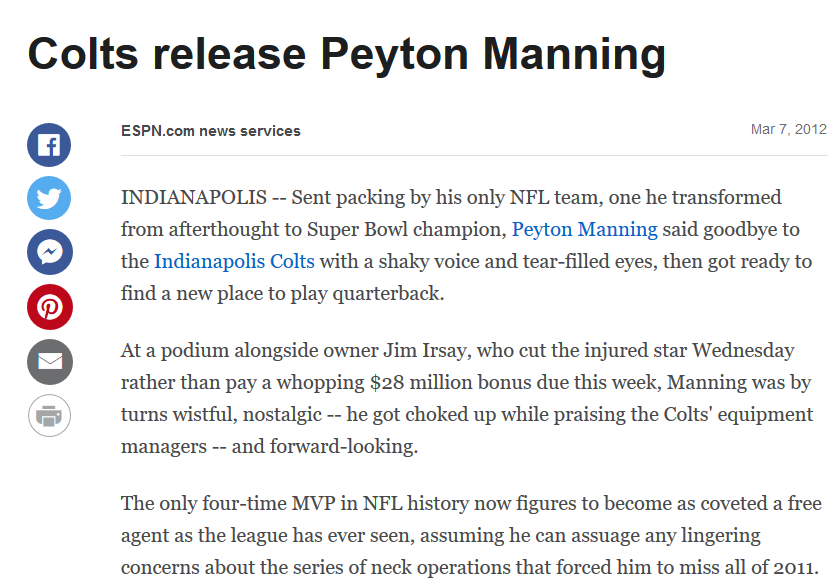This screenshot has width=840, height=586.
Task: Click the ESPN.com news services byline
Action: click(211, 131)
